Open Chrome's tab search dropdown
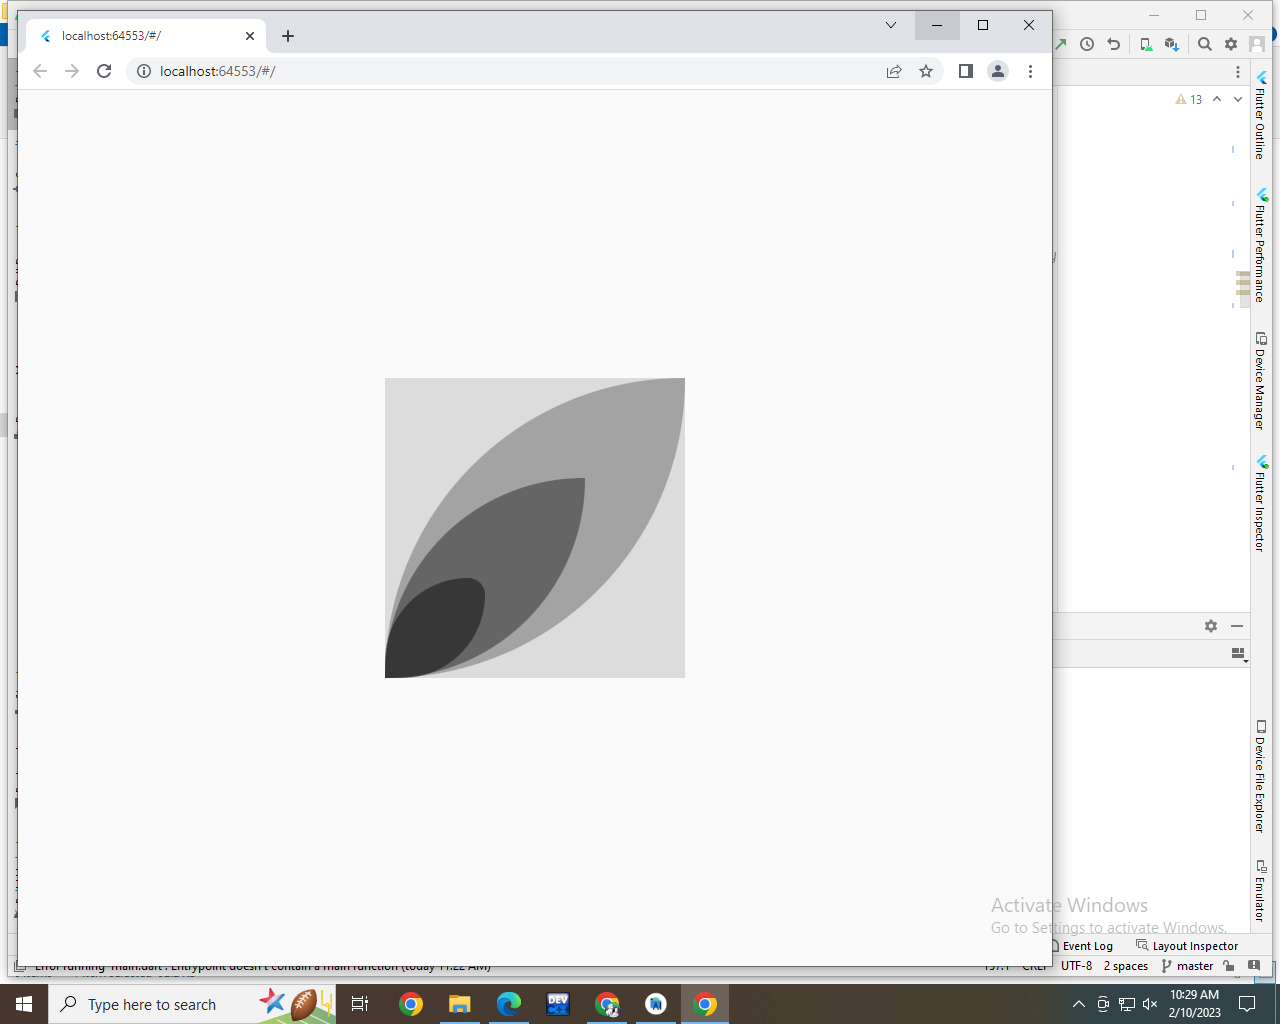 coord(890,25)
